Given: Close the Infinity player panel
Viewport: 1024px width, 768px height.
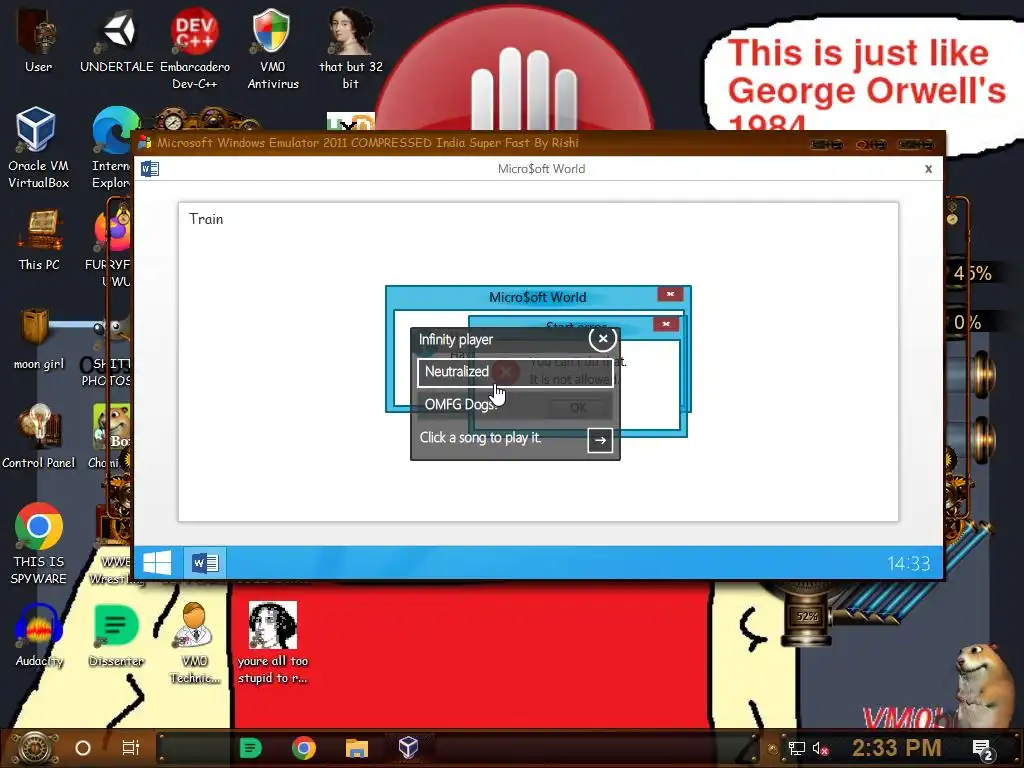Looking at the screenshot, I should click(x=602, y=338).
